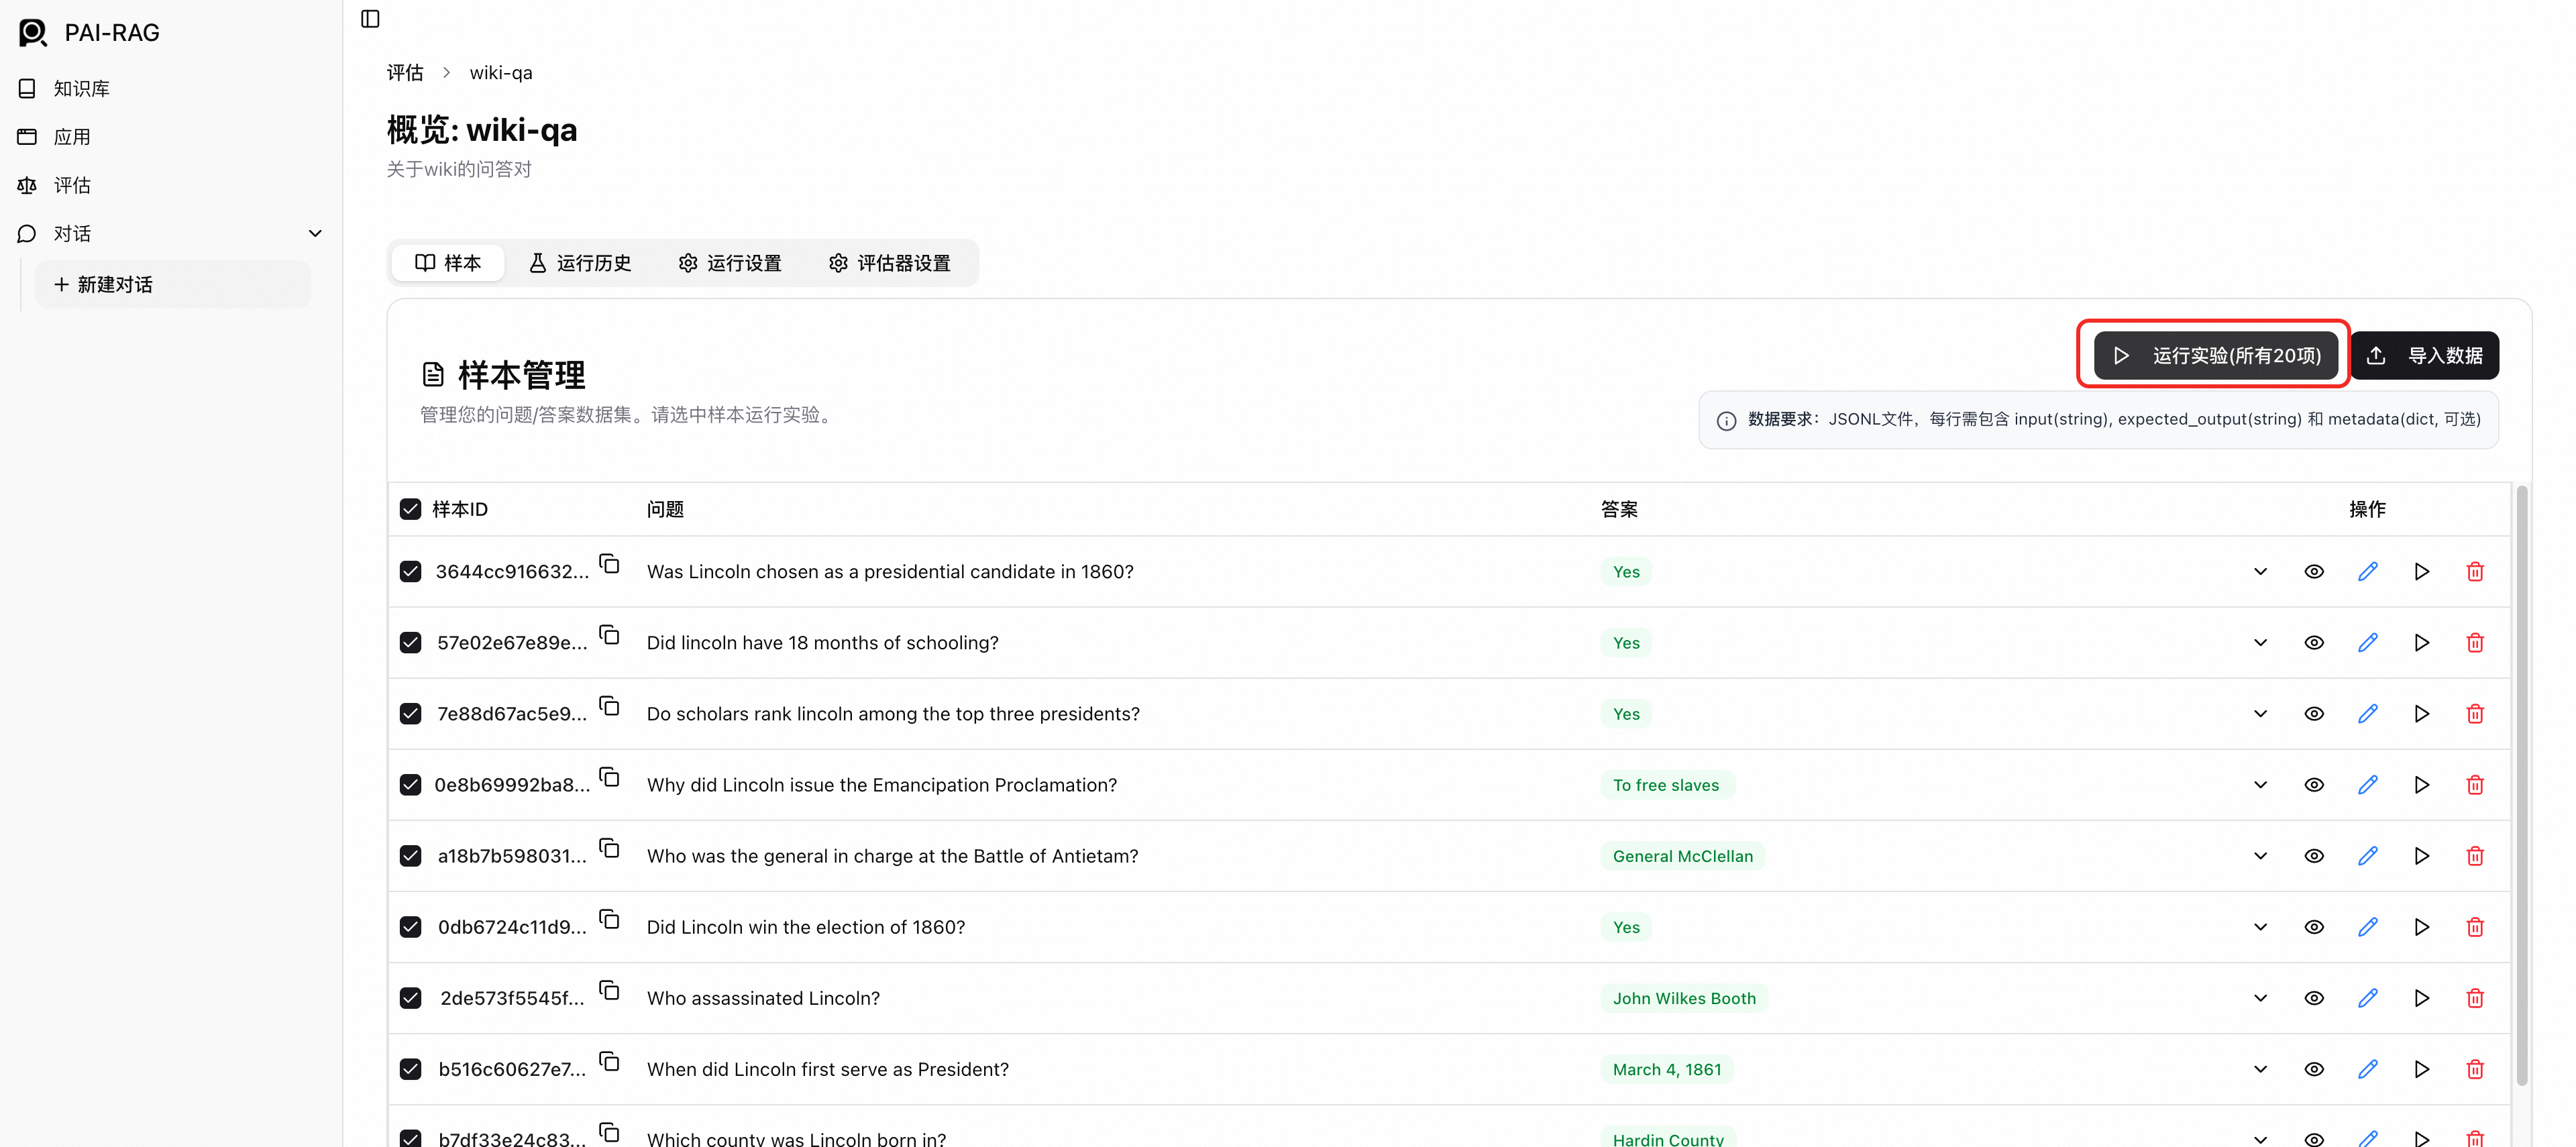Image resolution: width=2576 pixels, height=1147 pixels.
Task: Open the 评估器设置 tab
Action: click(x=889, y=263)
